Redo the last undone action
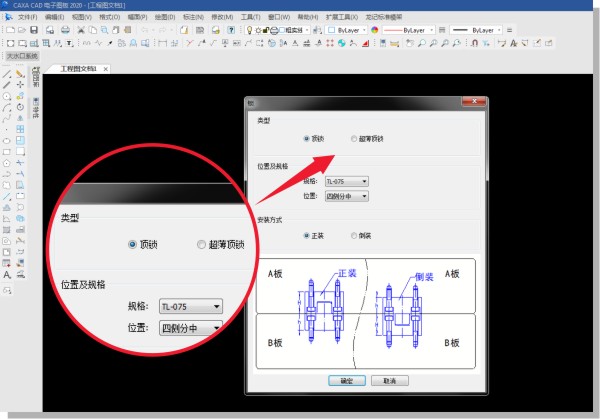 (163, 30)
